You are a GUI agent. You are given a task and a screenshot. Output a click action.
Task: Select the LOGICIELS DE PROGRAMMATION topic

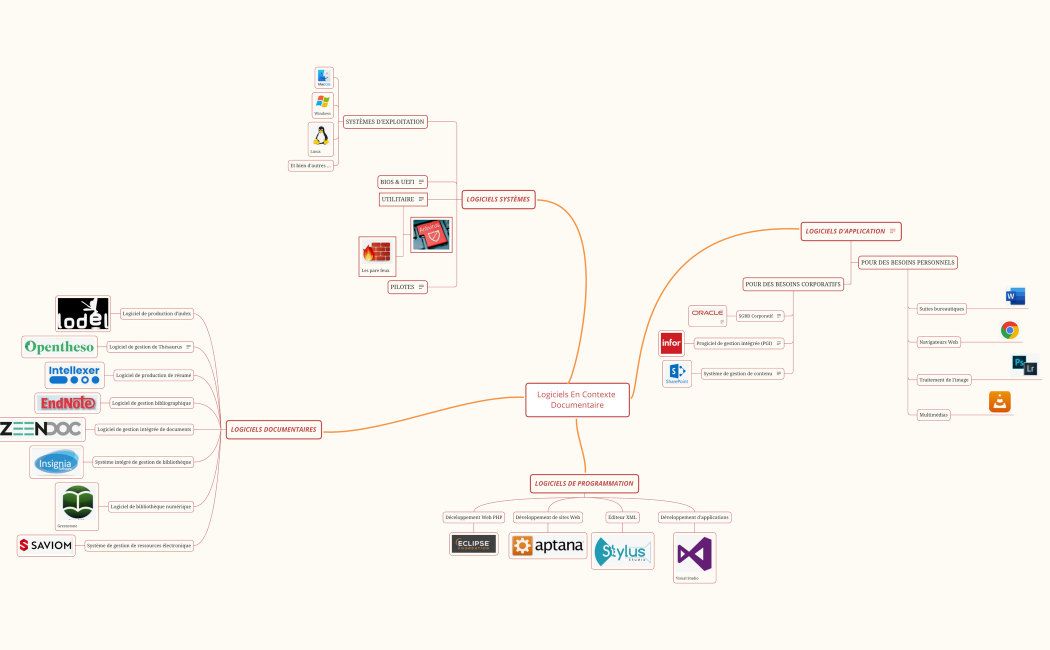tap(584, 483)
